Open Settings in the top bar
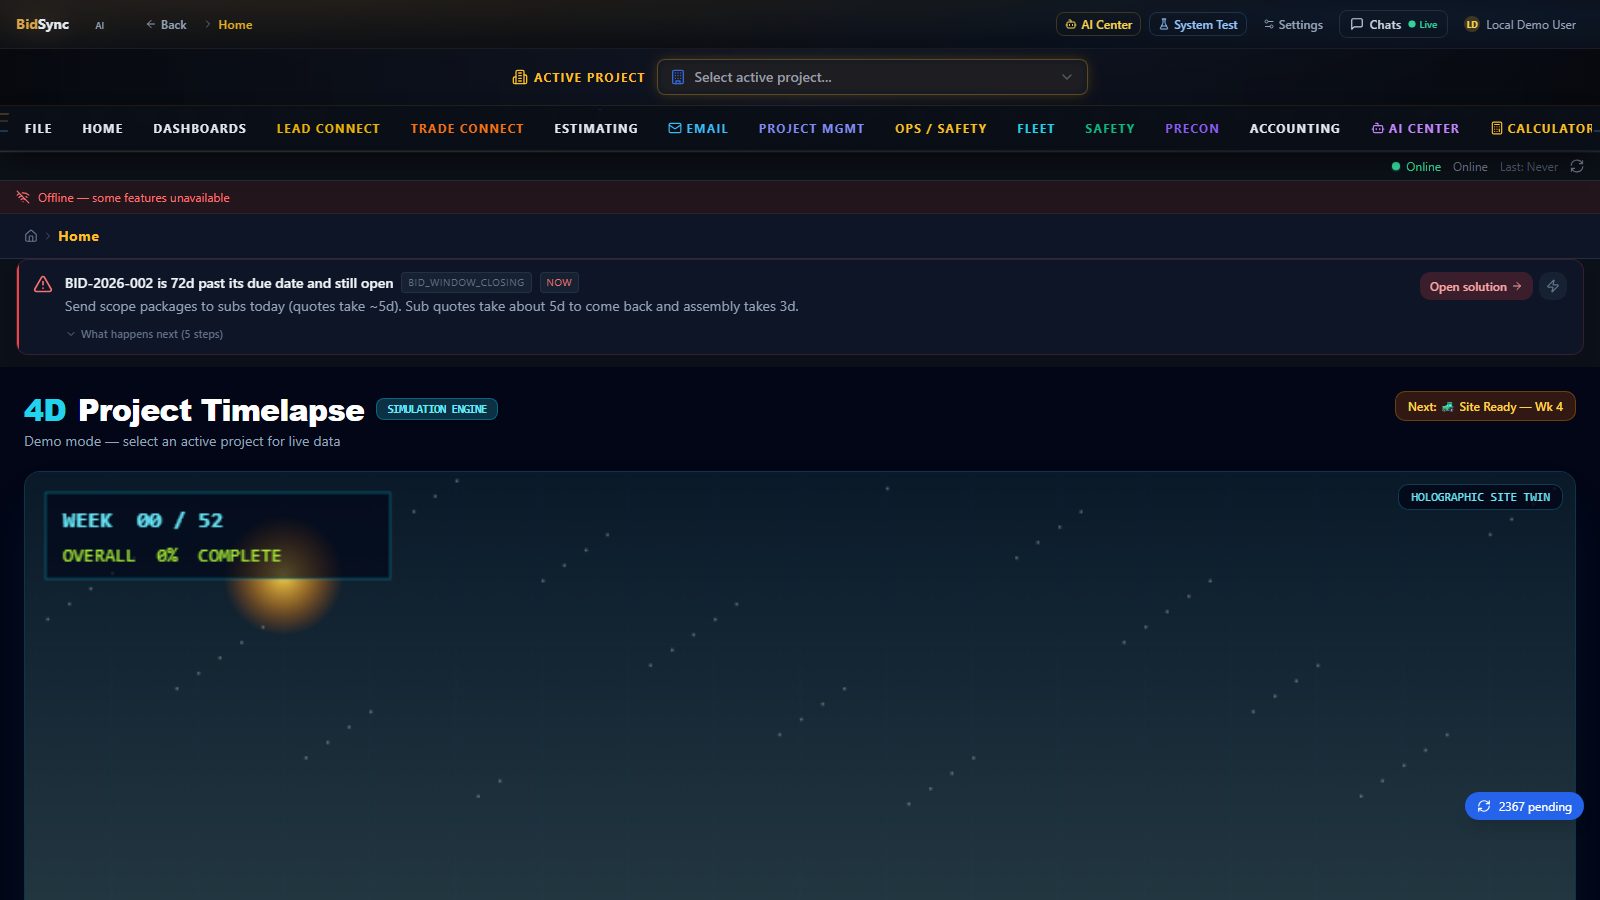The width and height of the screenshot is (1600, 900). pos(1293,24)
